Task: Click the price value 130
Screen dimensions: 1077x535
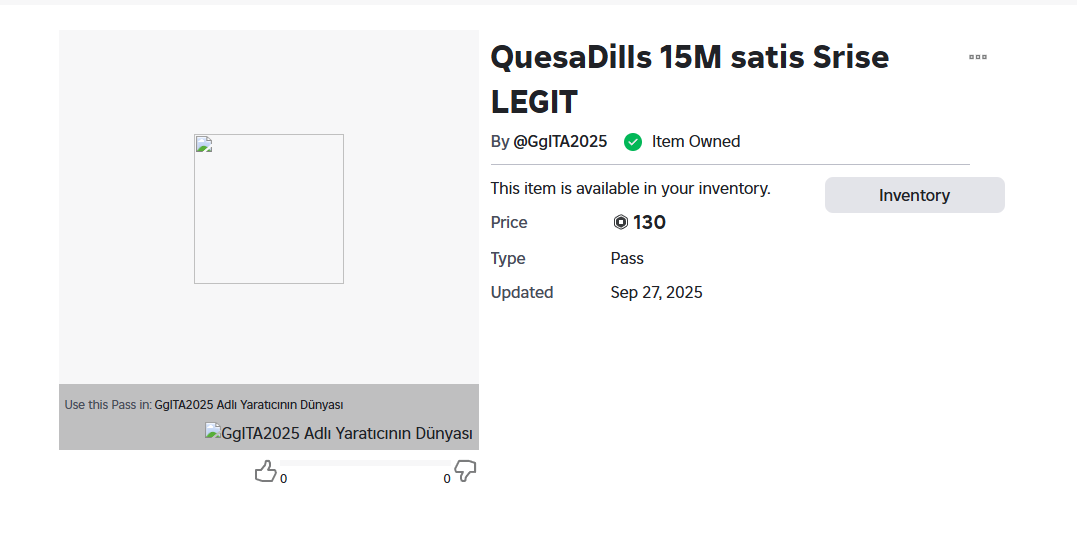Action: (x=650, y=223)
